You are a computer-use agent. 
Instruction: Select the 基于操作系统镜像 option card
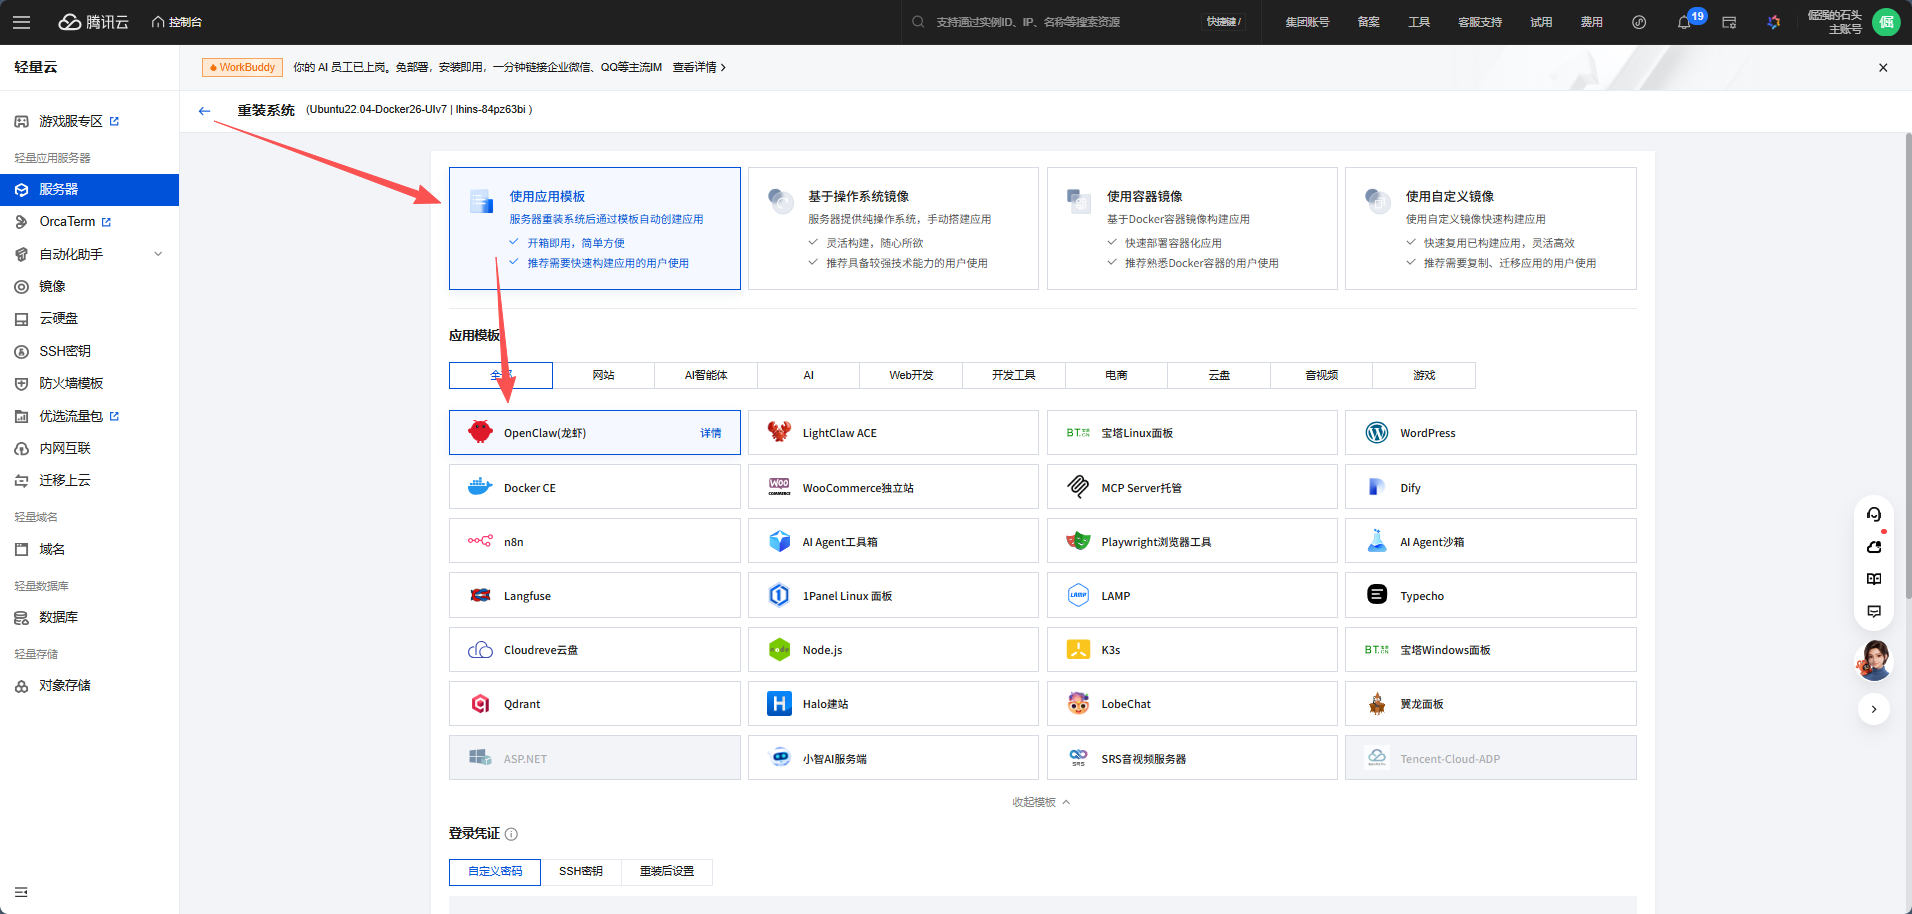click(x=893, y=229)
